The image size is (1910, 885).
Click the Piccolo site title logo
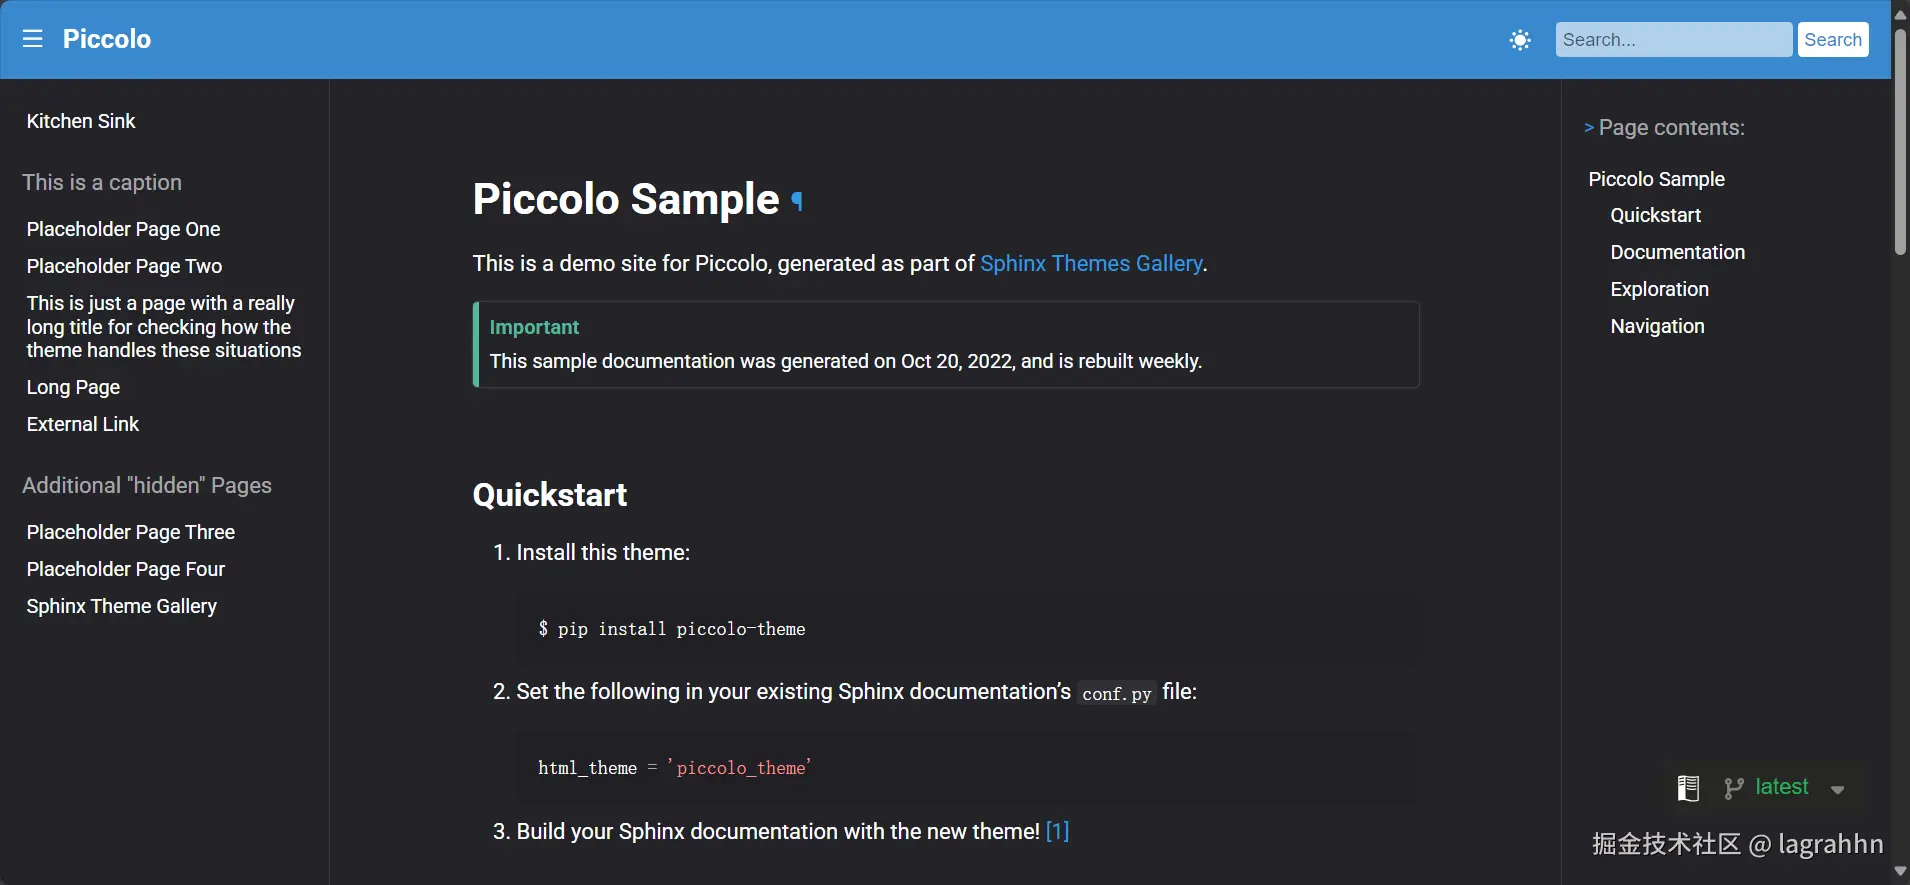click(x=107, y=39)
